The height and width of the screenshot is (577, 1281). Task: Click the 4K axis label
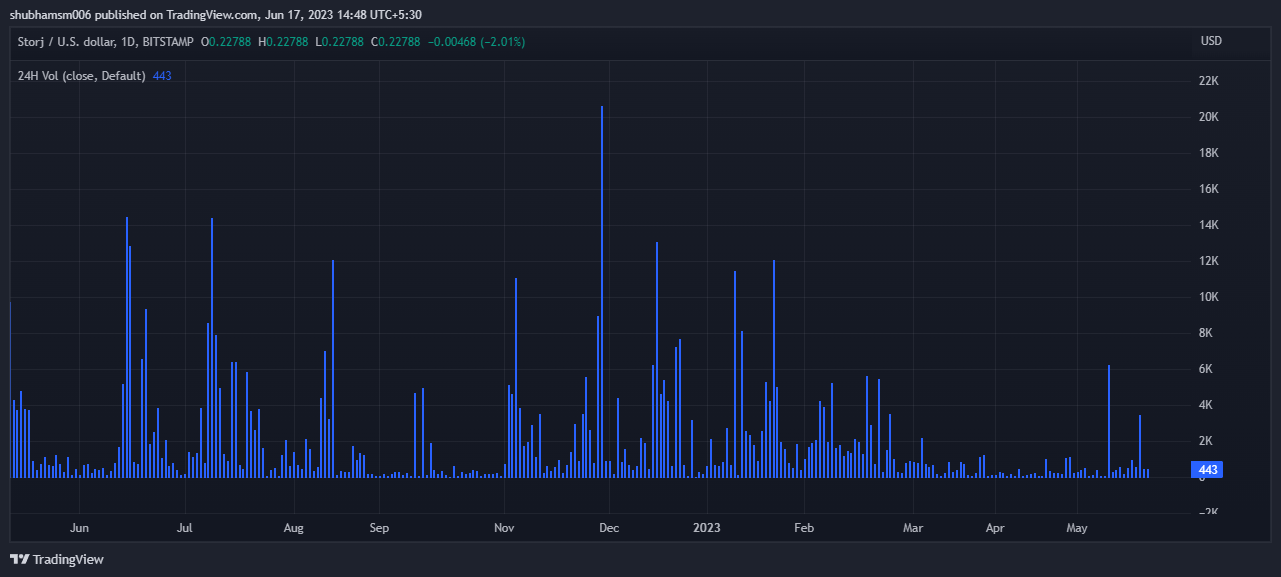coord(1208,405)
